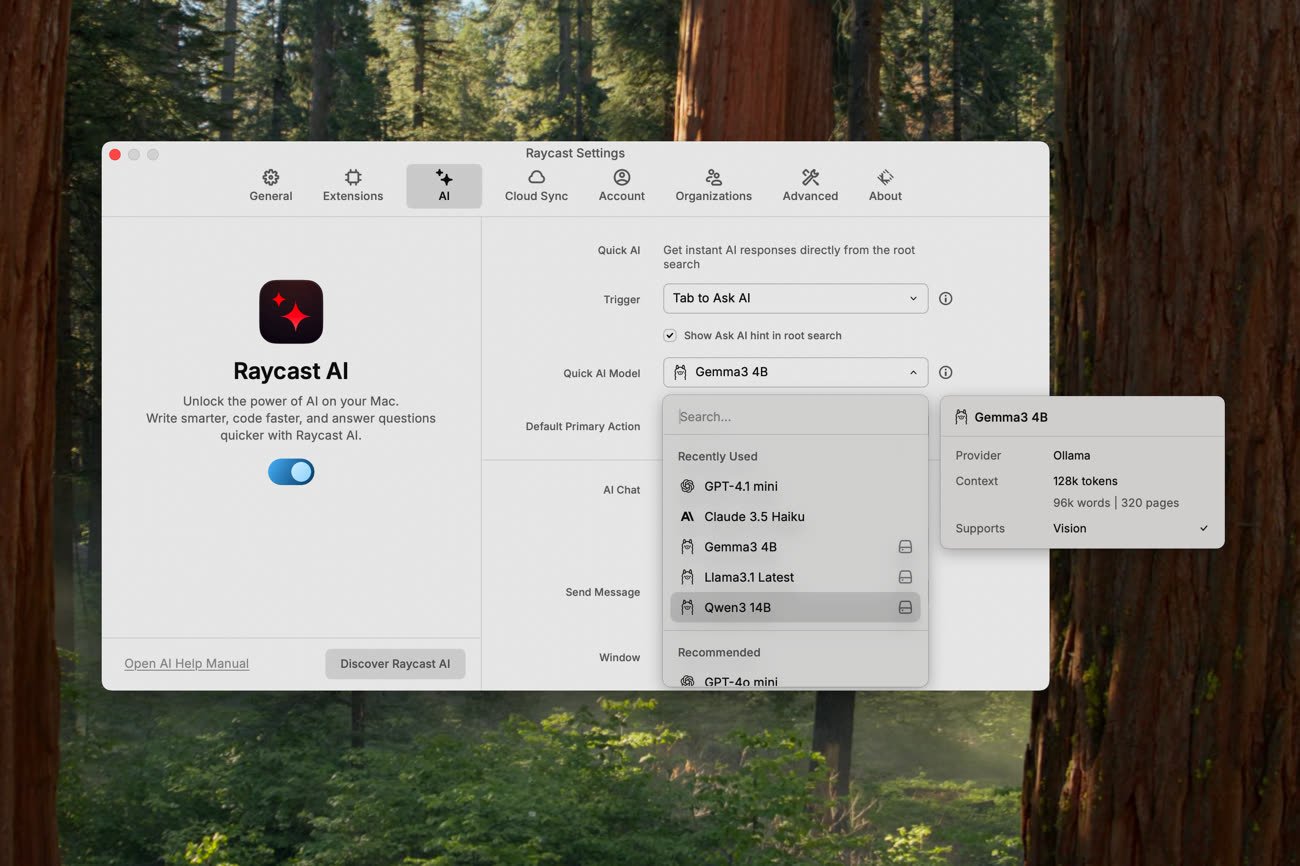Click the info icon next to Trigger dropdown

[x=945, y=298]
